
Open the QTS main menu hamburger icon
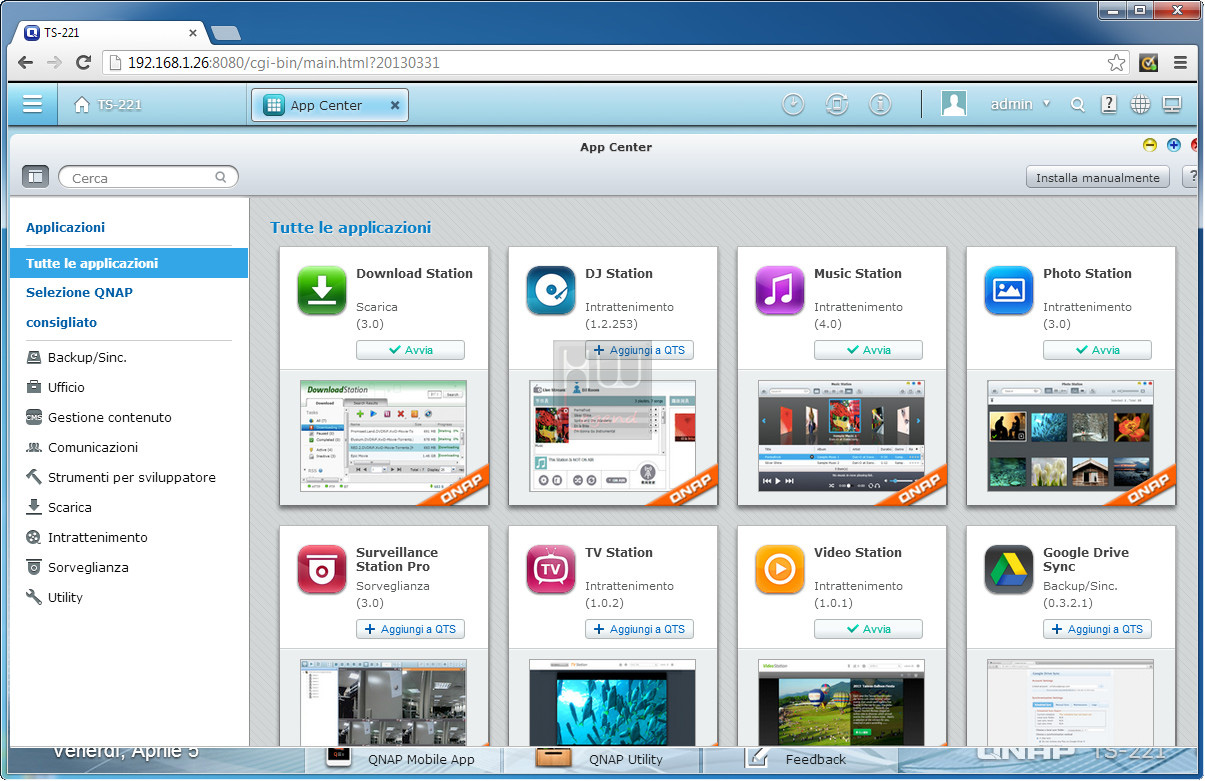coord(33,104)
